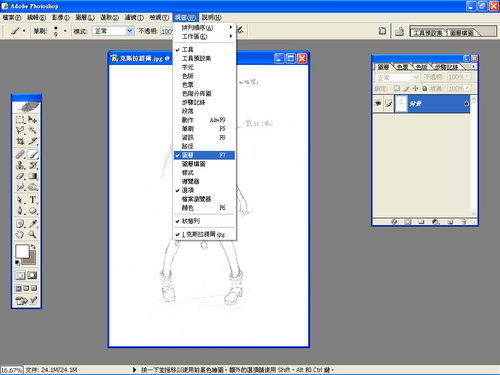This screenshot has height=375, width=500.
Task: Select the Zoom tool
Action: (x=33, y=235)
